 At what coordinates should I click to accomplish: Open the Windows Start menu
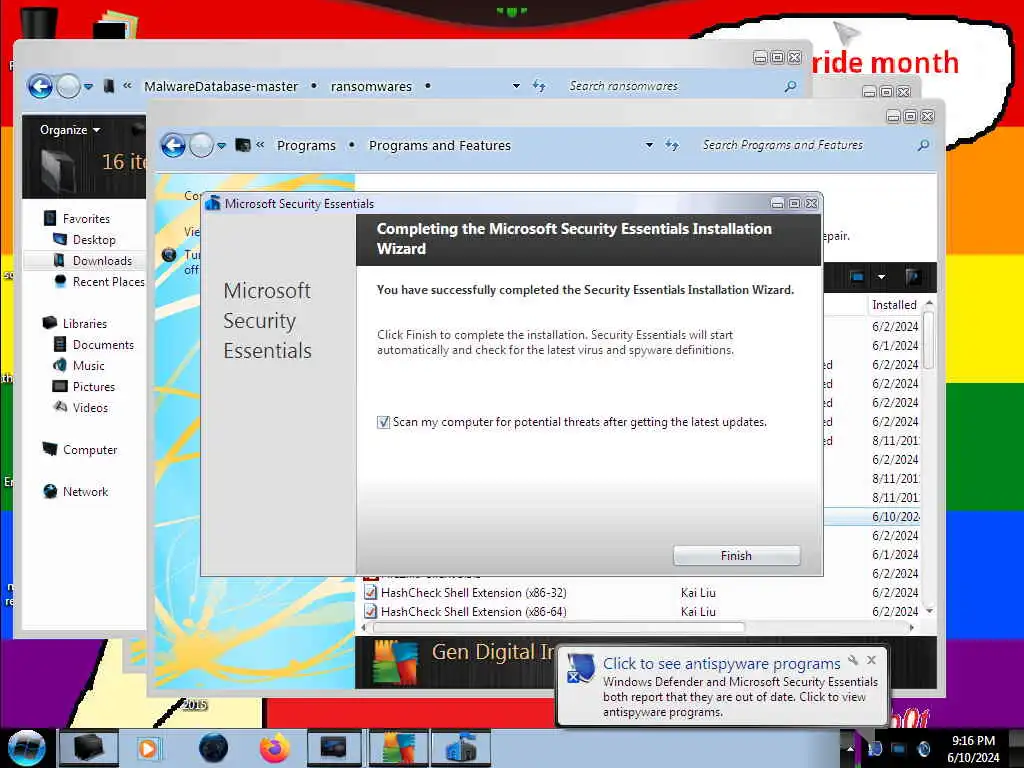point(26,748)
